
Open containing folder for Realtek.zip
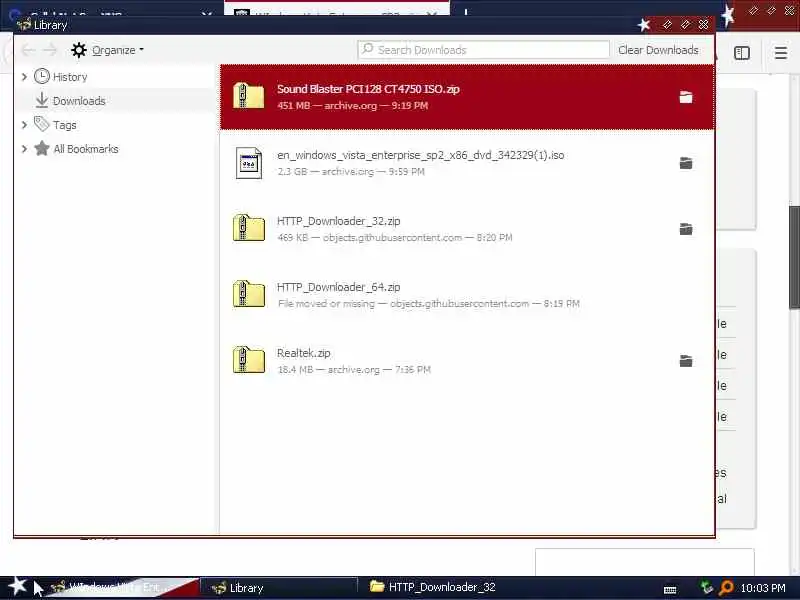(686, 361)
